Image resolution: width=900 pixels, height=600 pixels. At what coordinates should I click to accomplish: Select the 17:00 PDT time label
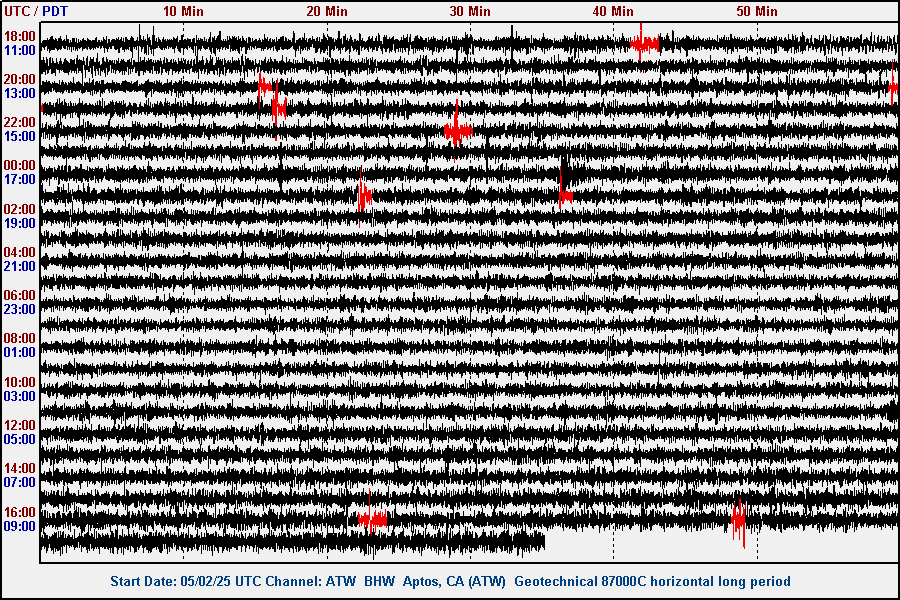coord(20,180)
